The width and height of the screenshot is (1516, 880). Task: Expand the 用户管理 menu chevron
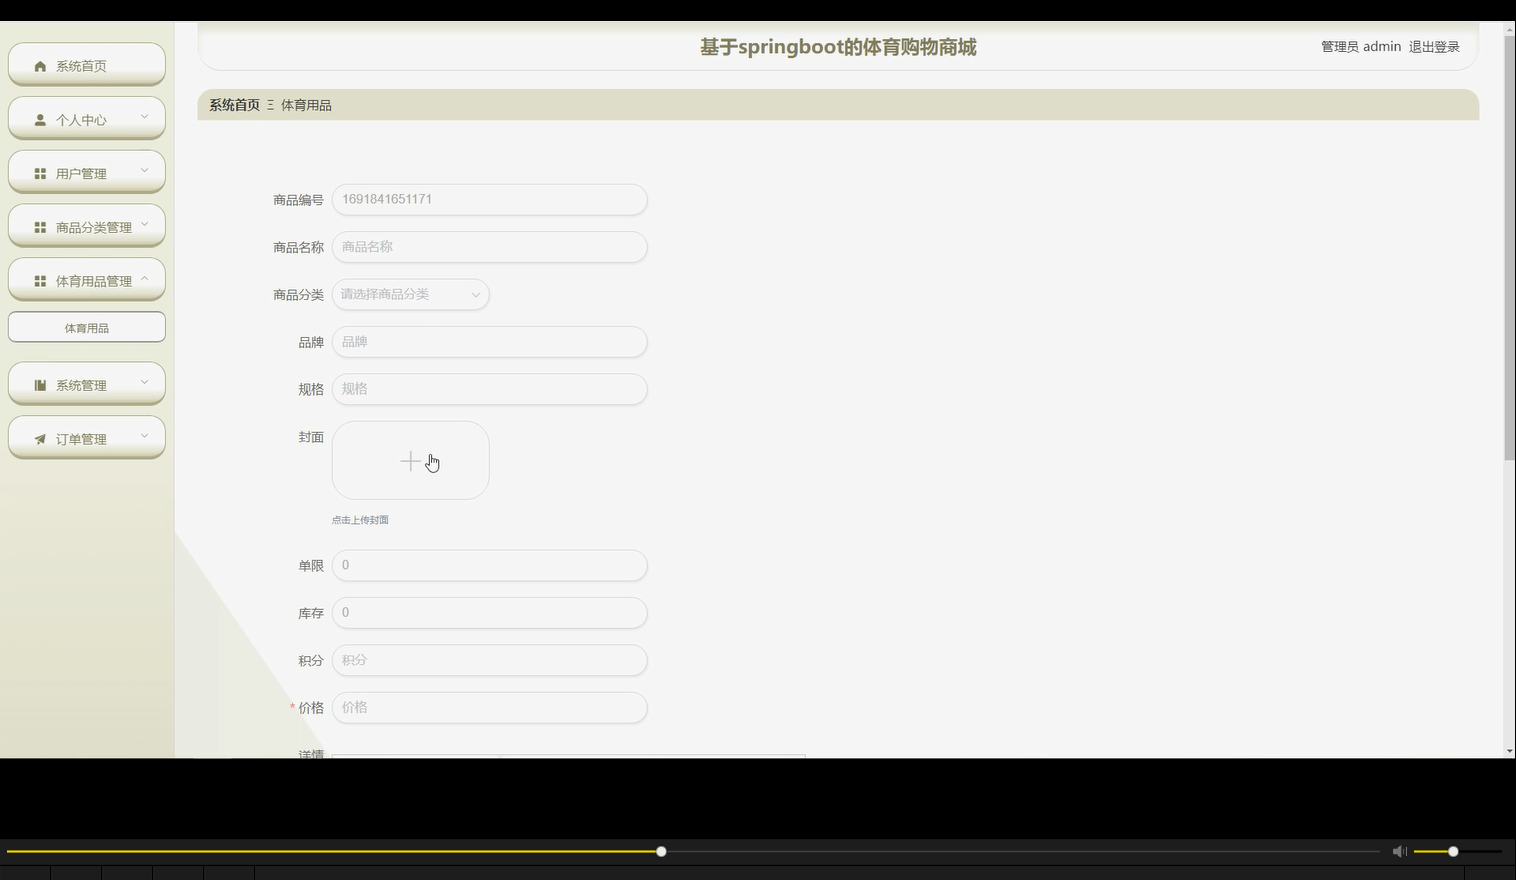144,171
